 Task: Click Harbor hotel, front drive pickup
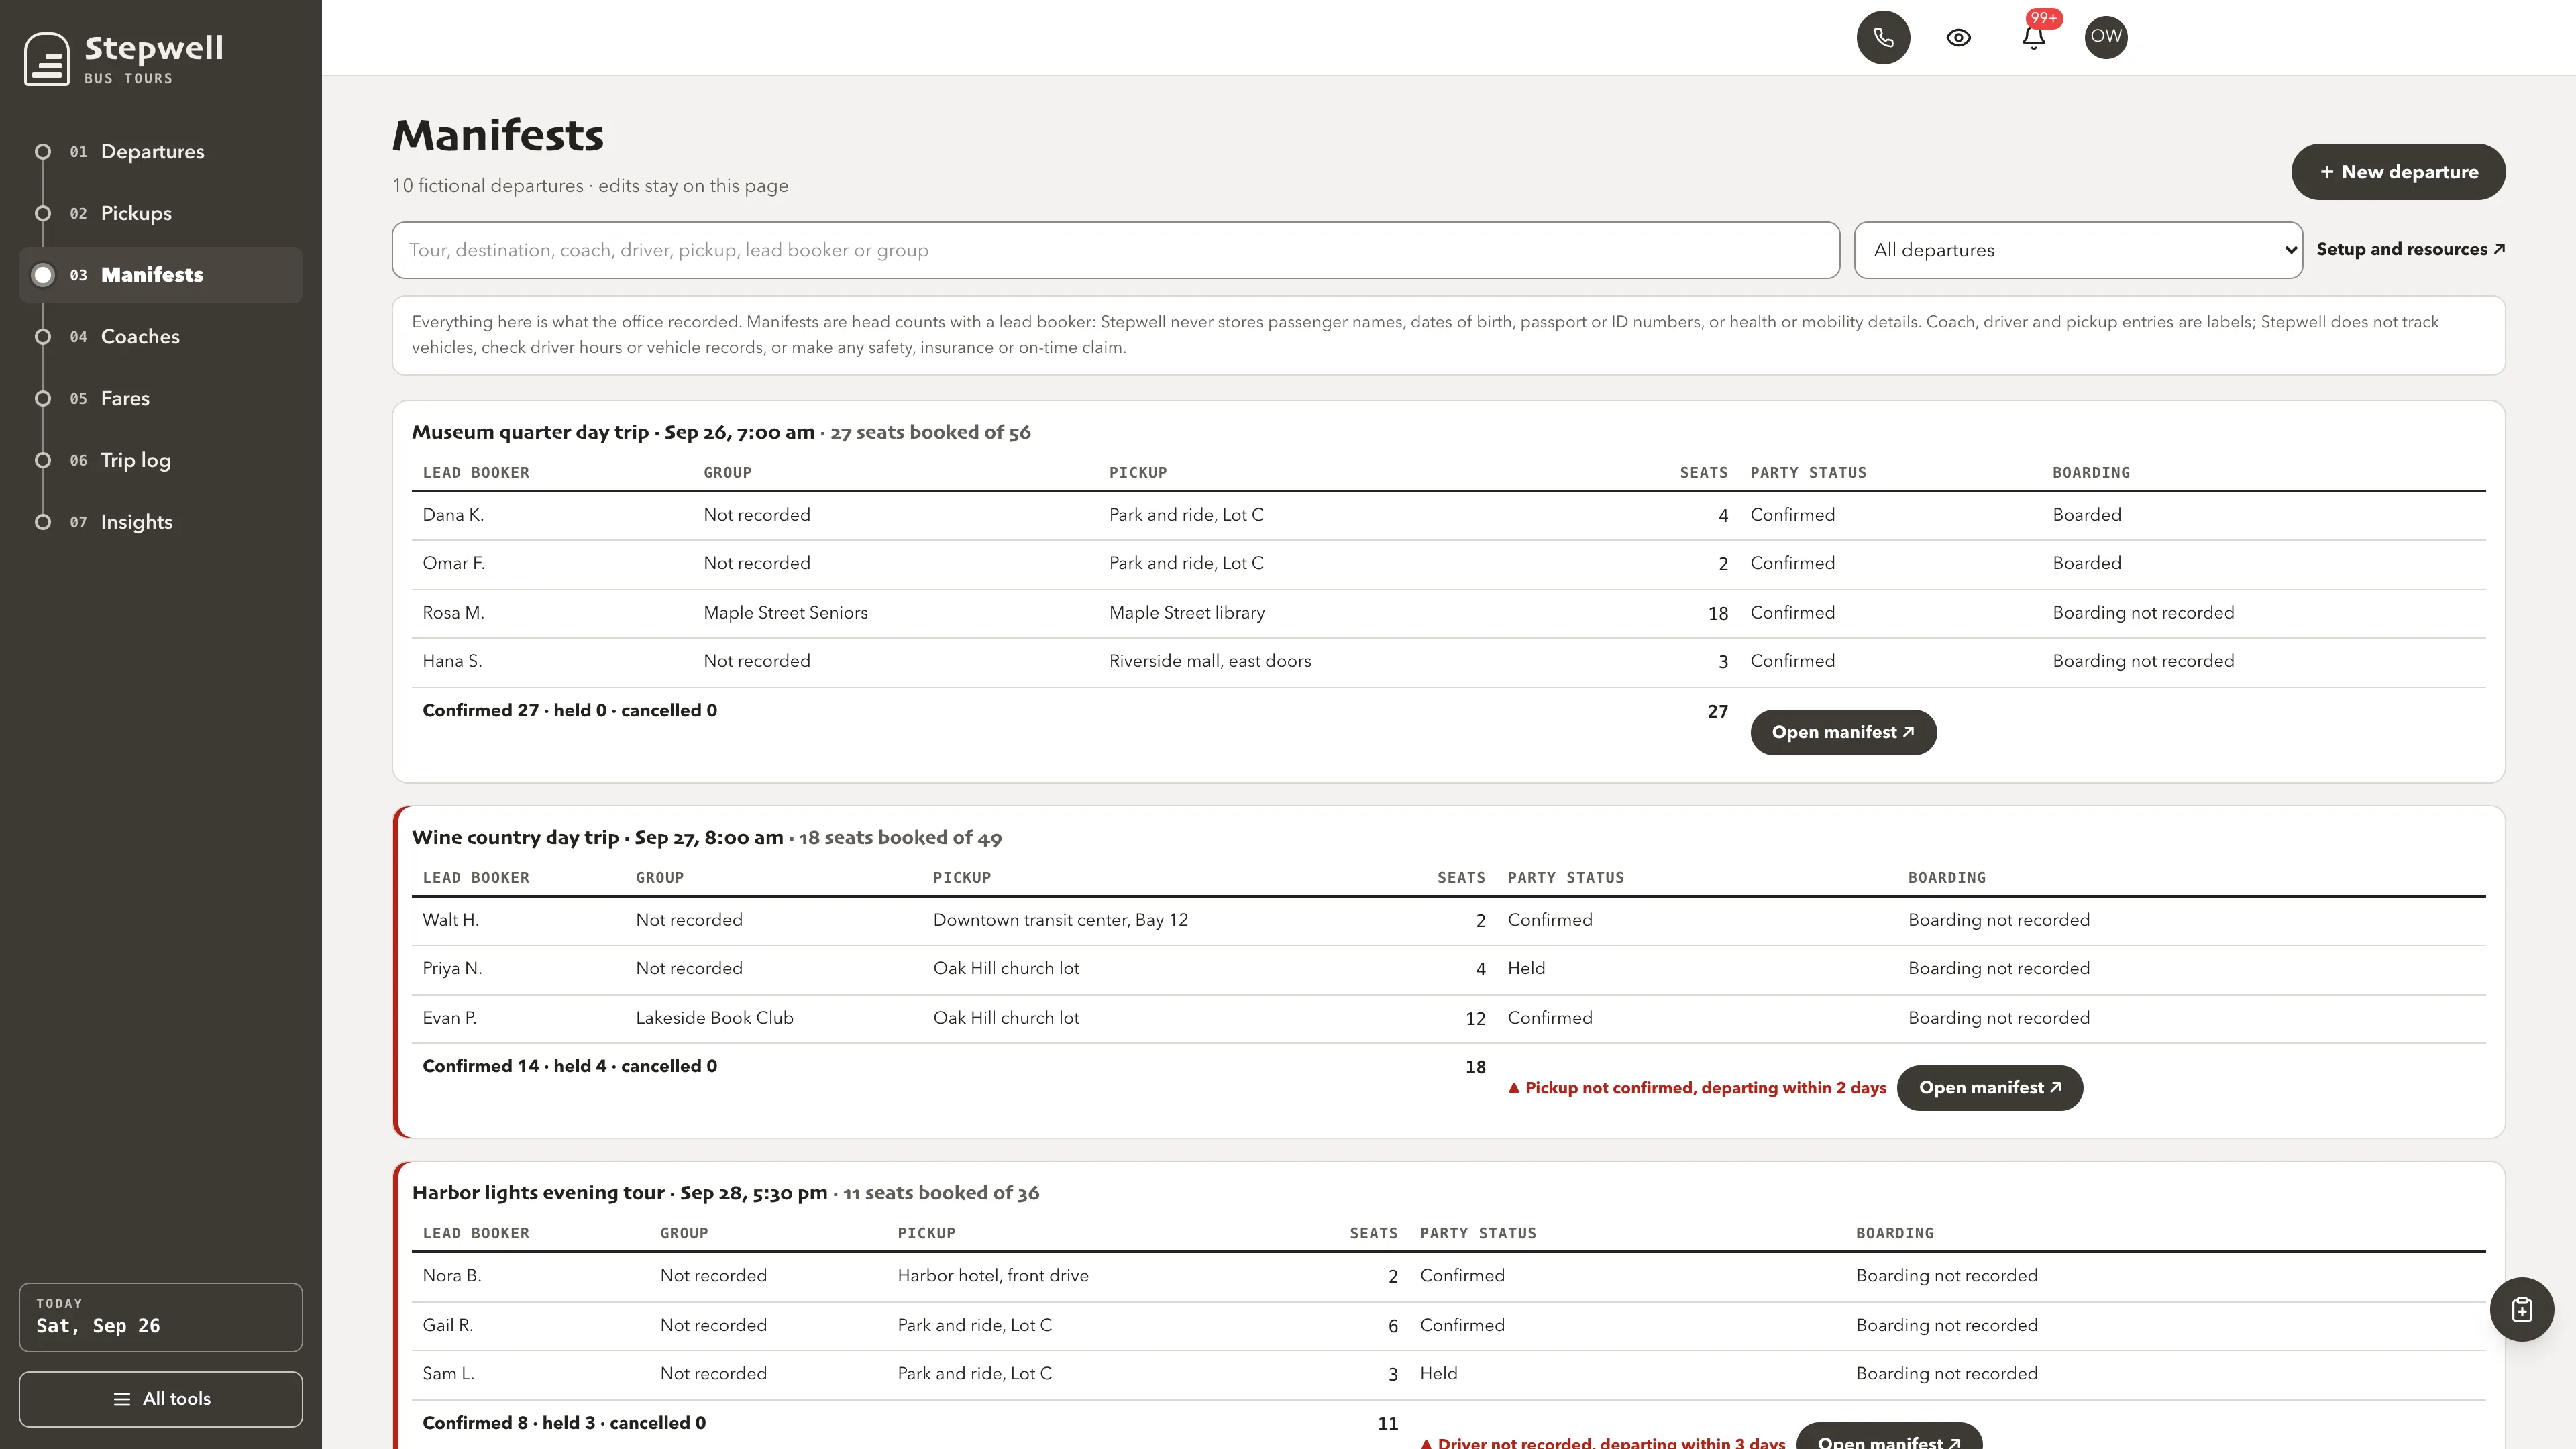click(x=992, y=1276)
